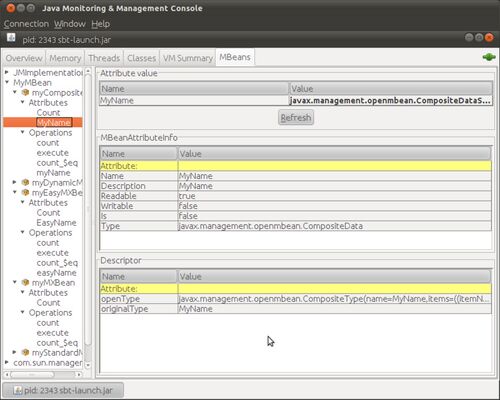The image size is (500, 400).
Task: Expand the JMImplementation tree node
Action: [x=6, y=72]
